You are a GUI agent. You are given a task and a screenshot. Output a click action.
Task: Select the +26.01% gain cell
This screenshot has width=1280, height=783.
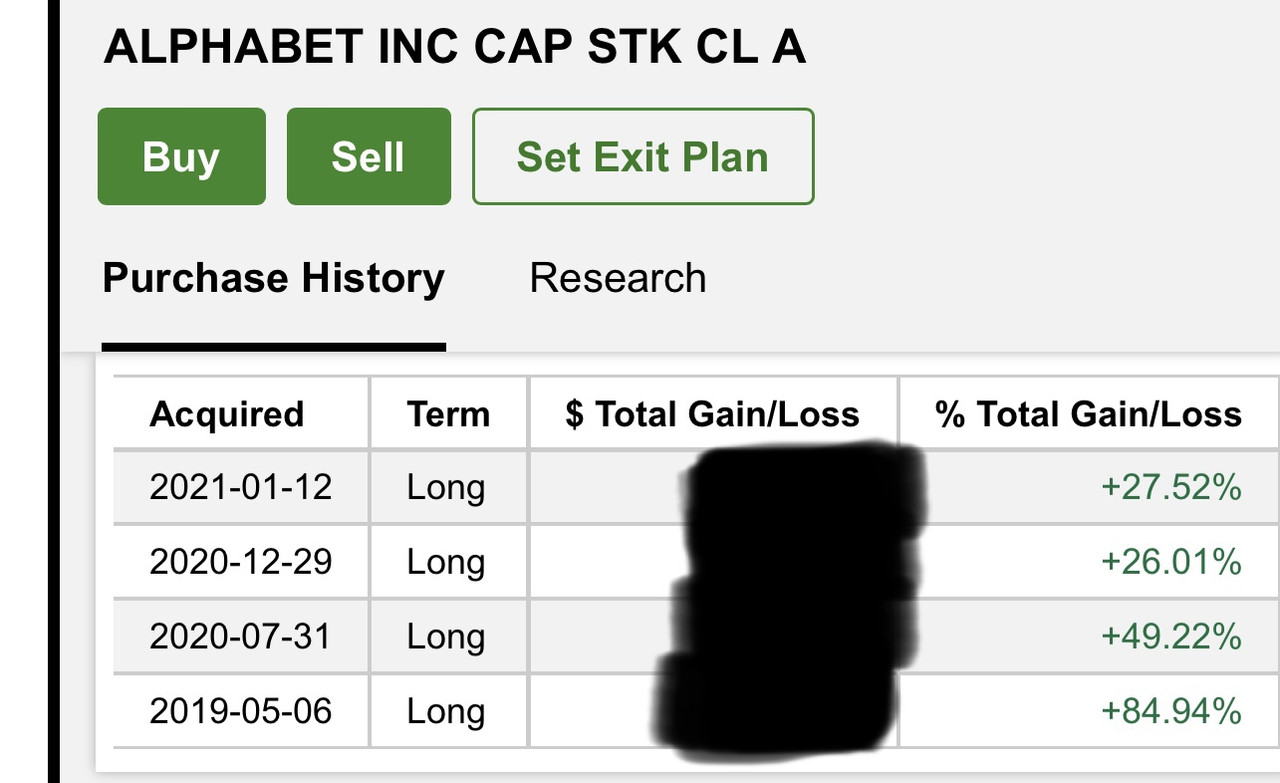[1171, 561]
